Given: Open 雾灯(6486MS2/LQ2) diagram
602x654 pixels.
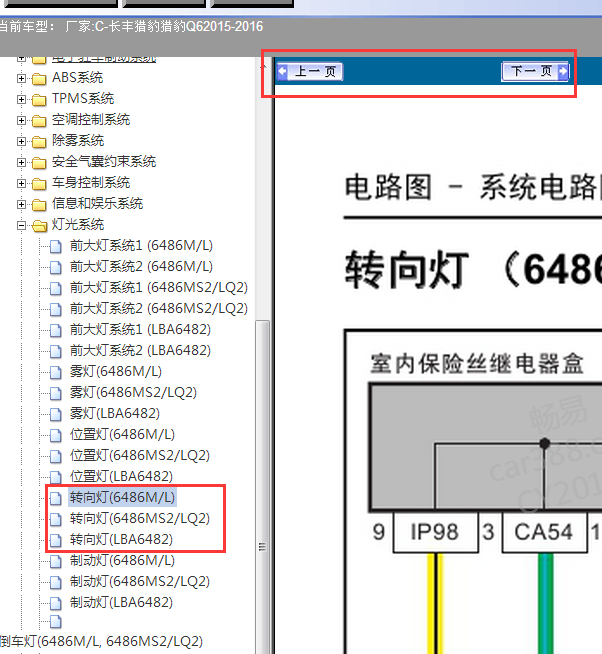Looking at the screenshot, I should click(x=133, y=392).
